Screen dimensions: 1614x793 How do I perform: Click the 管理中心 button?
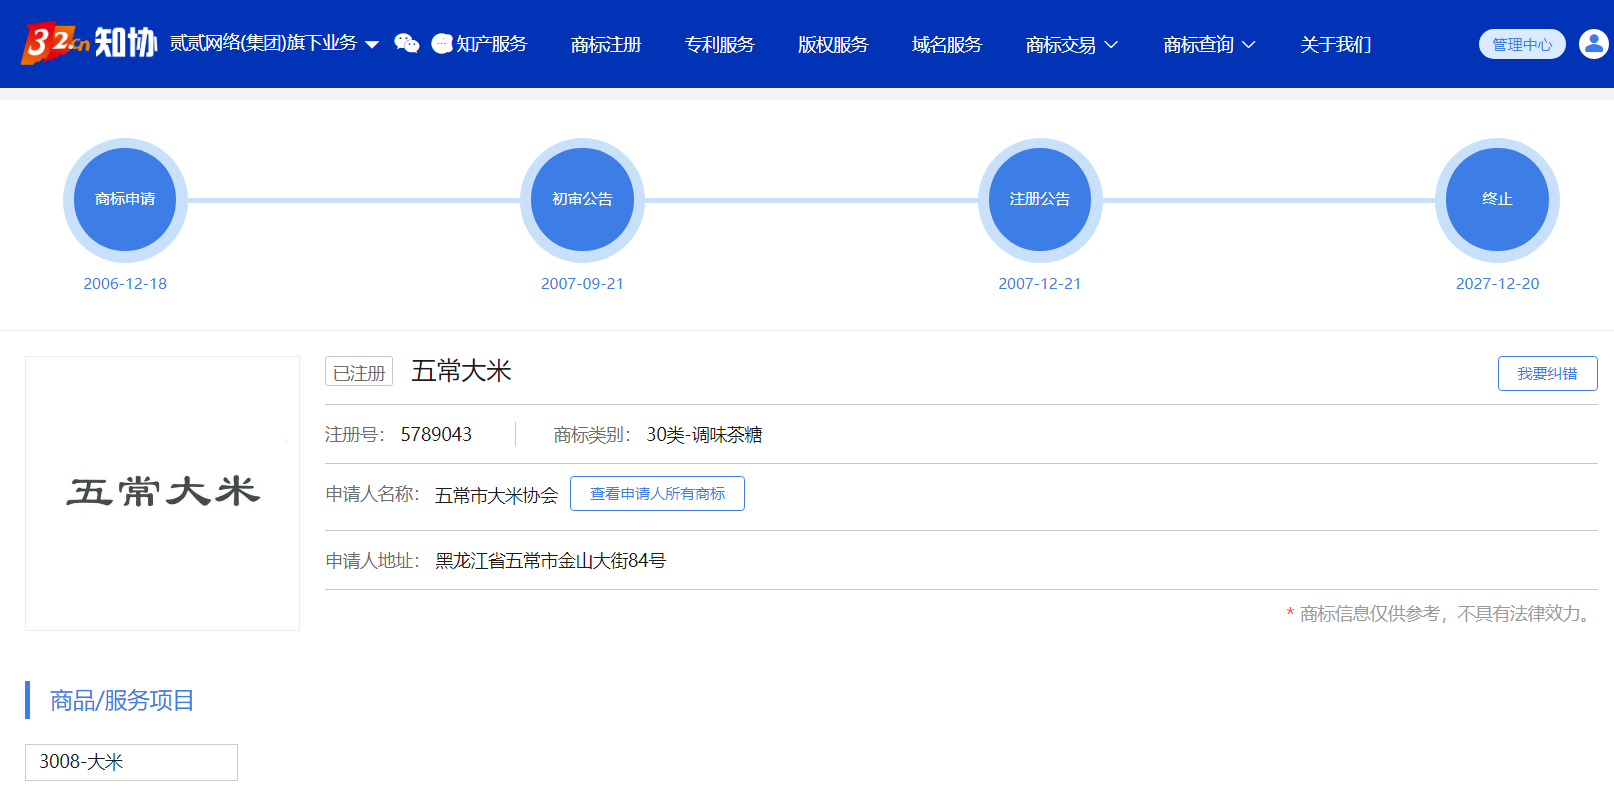(1522, 44)
